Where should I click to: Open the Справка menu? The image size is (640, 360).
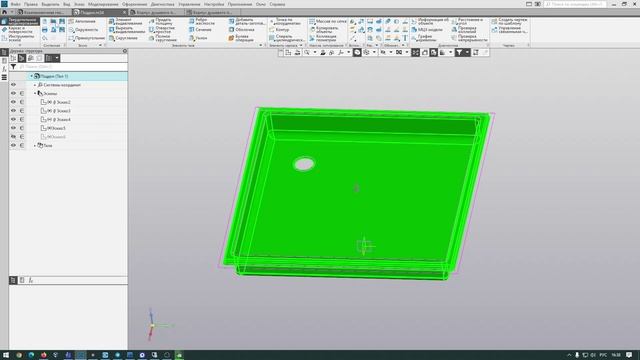coord(277,4)
